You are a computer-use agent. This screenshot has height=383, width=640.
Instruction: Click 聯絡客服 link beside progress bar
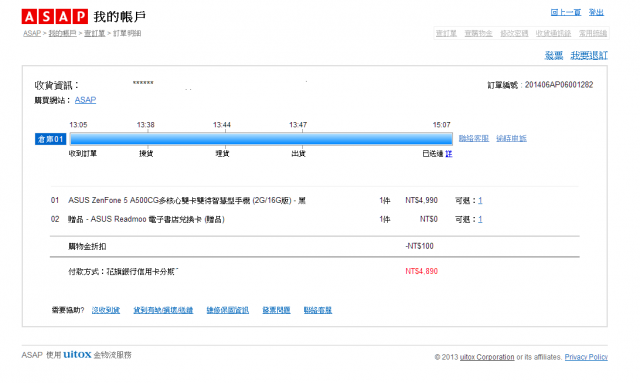tap(473, 138)
